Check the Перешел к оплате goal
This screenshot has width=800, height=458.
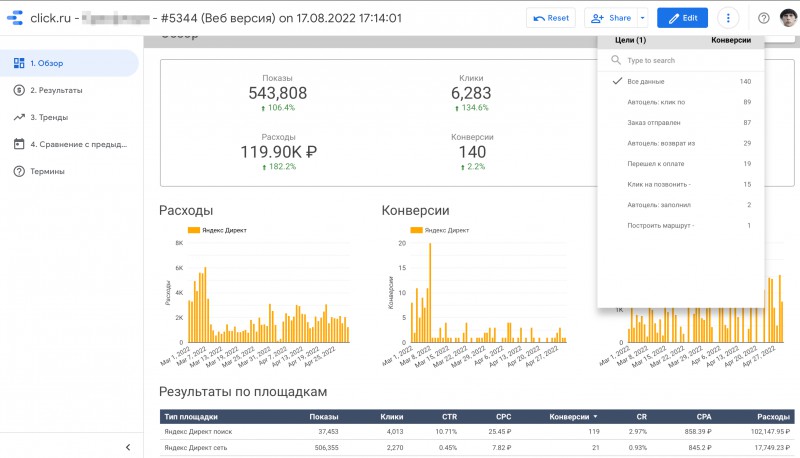pos(654,163)
